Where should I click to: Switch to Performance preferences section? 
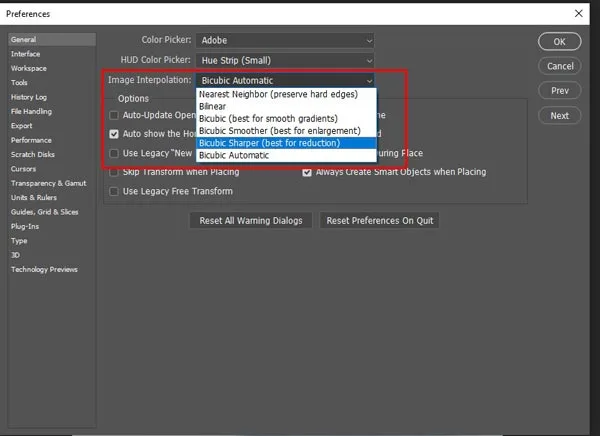coord(31,141)
